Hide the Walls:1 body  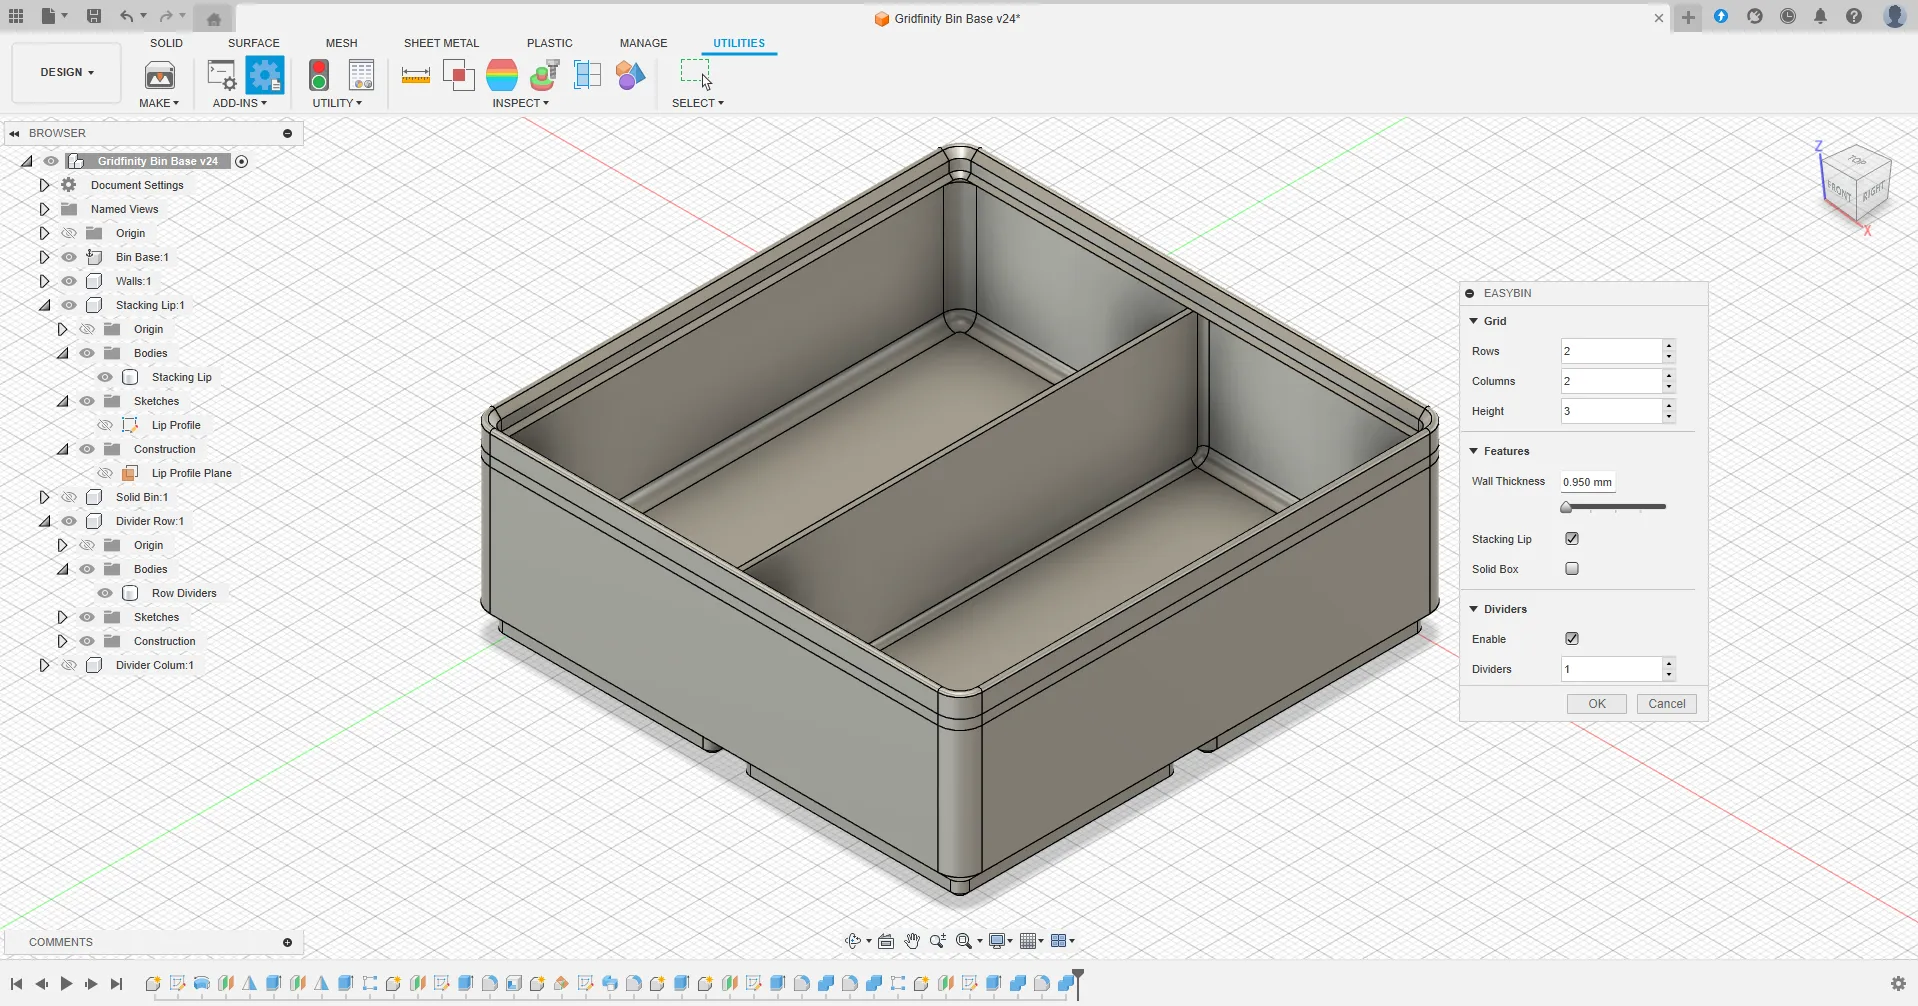[x=69, y=281]
